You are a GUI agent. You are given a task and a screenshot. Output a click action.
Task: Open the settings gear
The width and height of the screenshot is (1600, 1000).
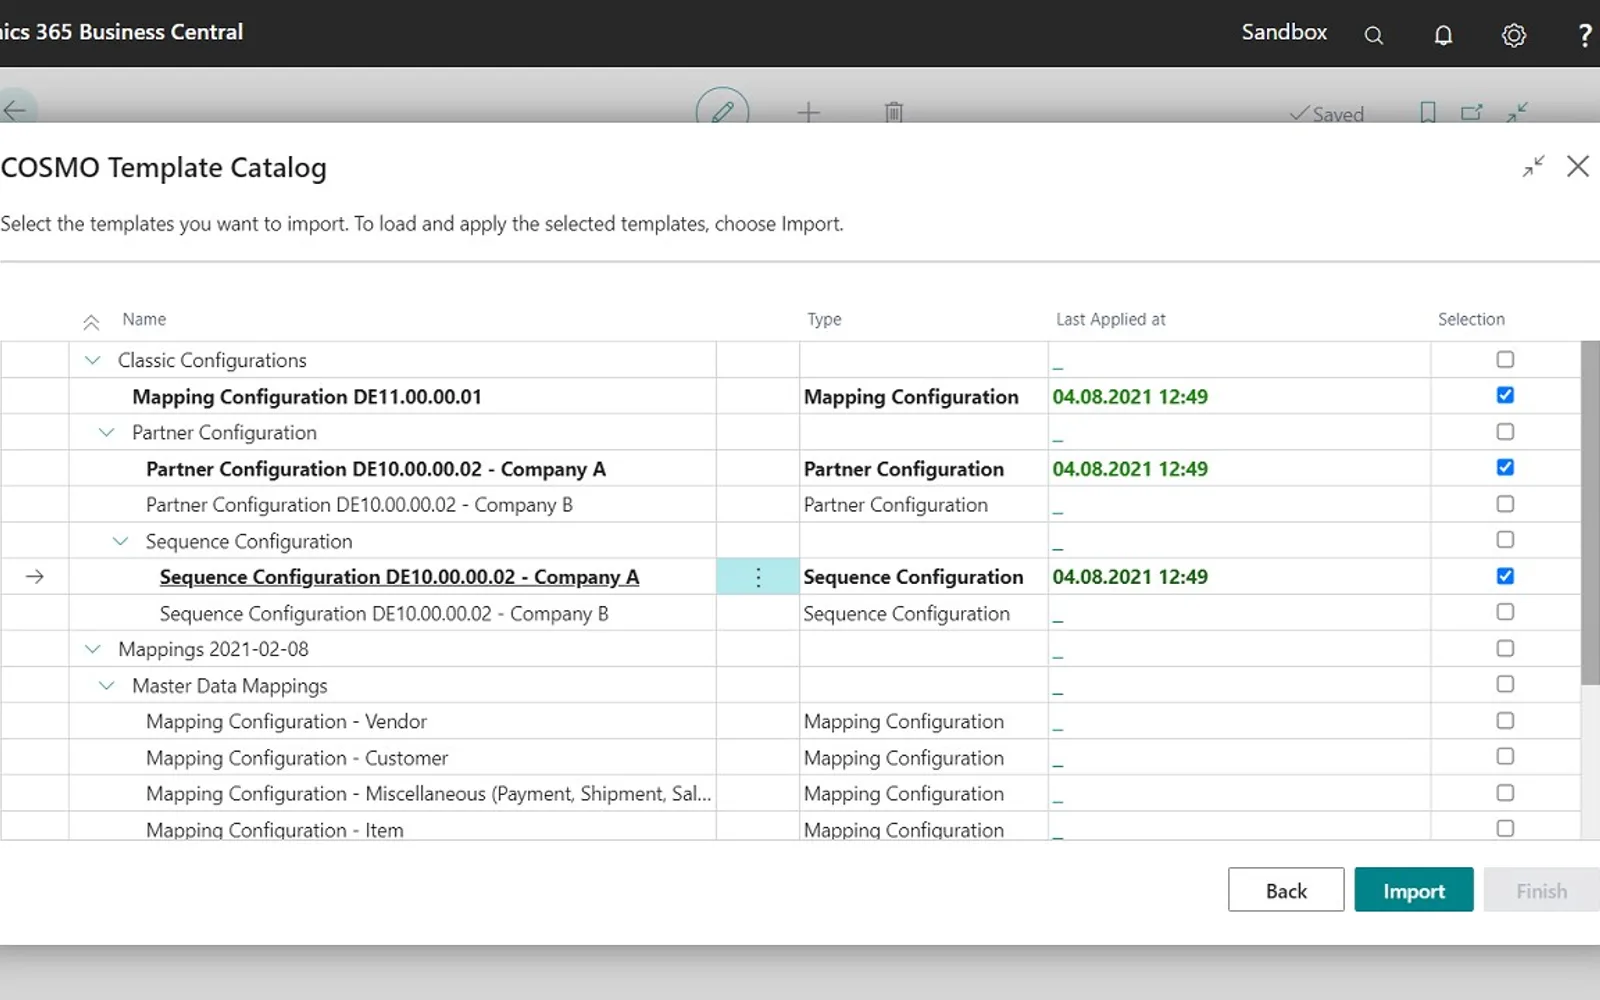tap(1514, 35)
